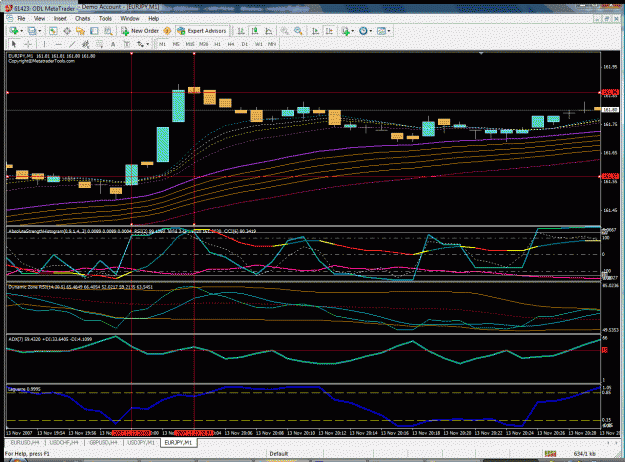Select the Arrows drawing tool
625x462 pixels.
tap(140, 44)
